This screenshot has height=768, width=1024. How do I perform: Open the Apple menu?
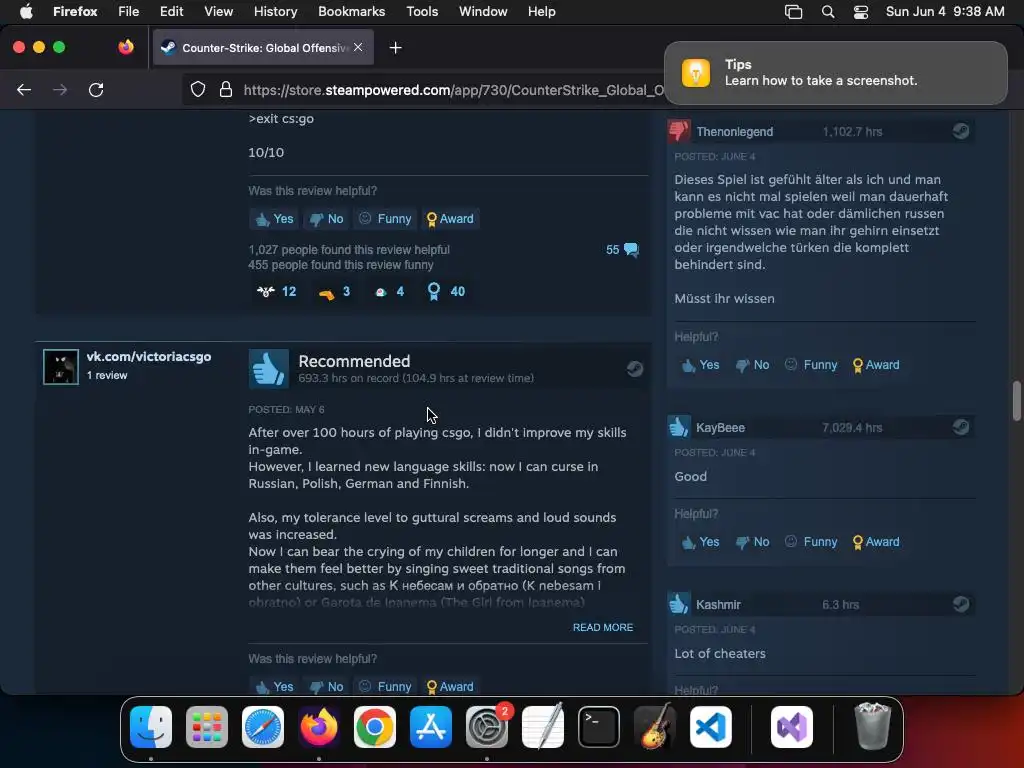26,12
